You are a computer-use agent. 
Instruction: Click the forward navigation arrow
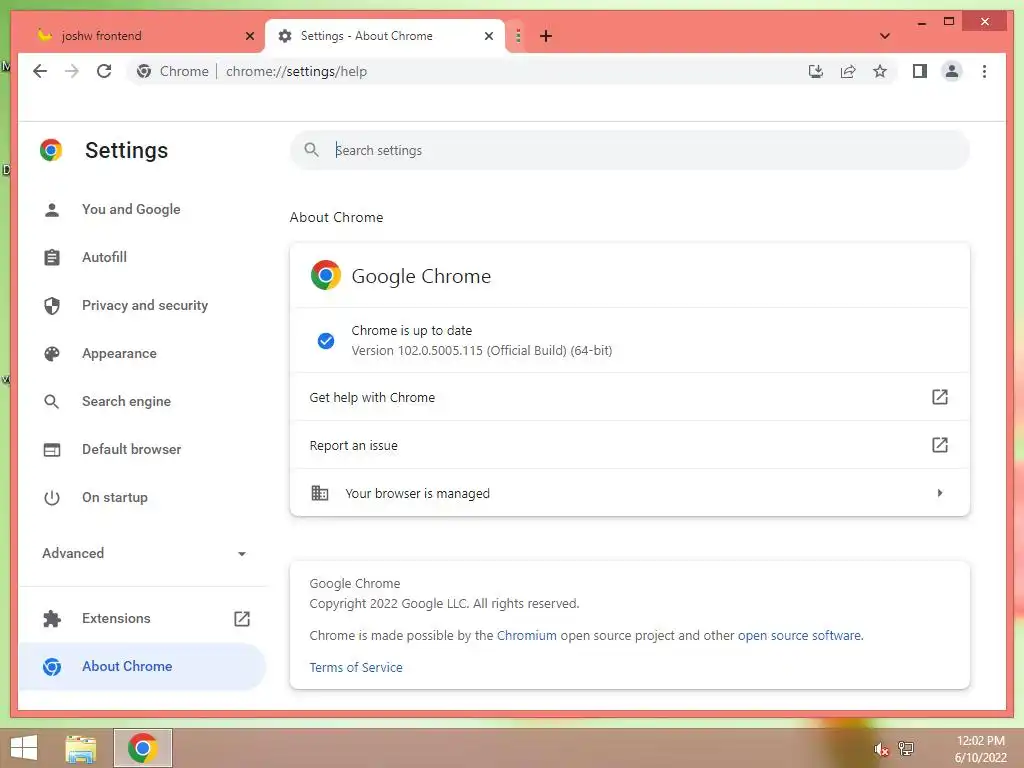72,71
